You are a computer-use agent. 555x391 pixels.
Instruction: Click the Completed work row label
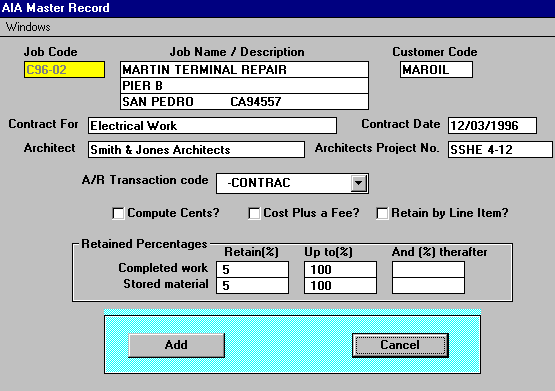tap(163, 268)
